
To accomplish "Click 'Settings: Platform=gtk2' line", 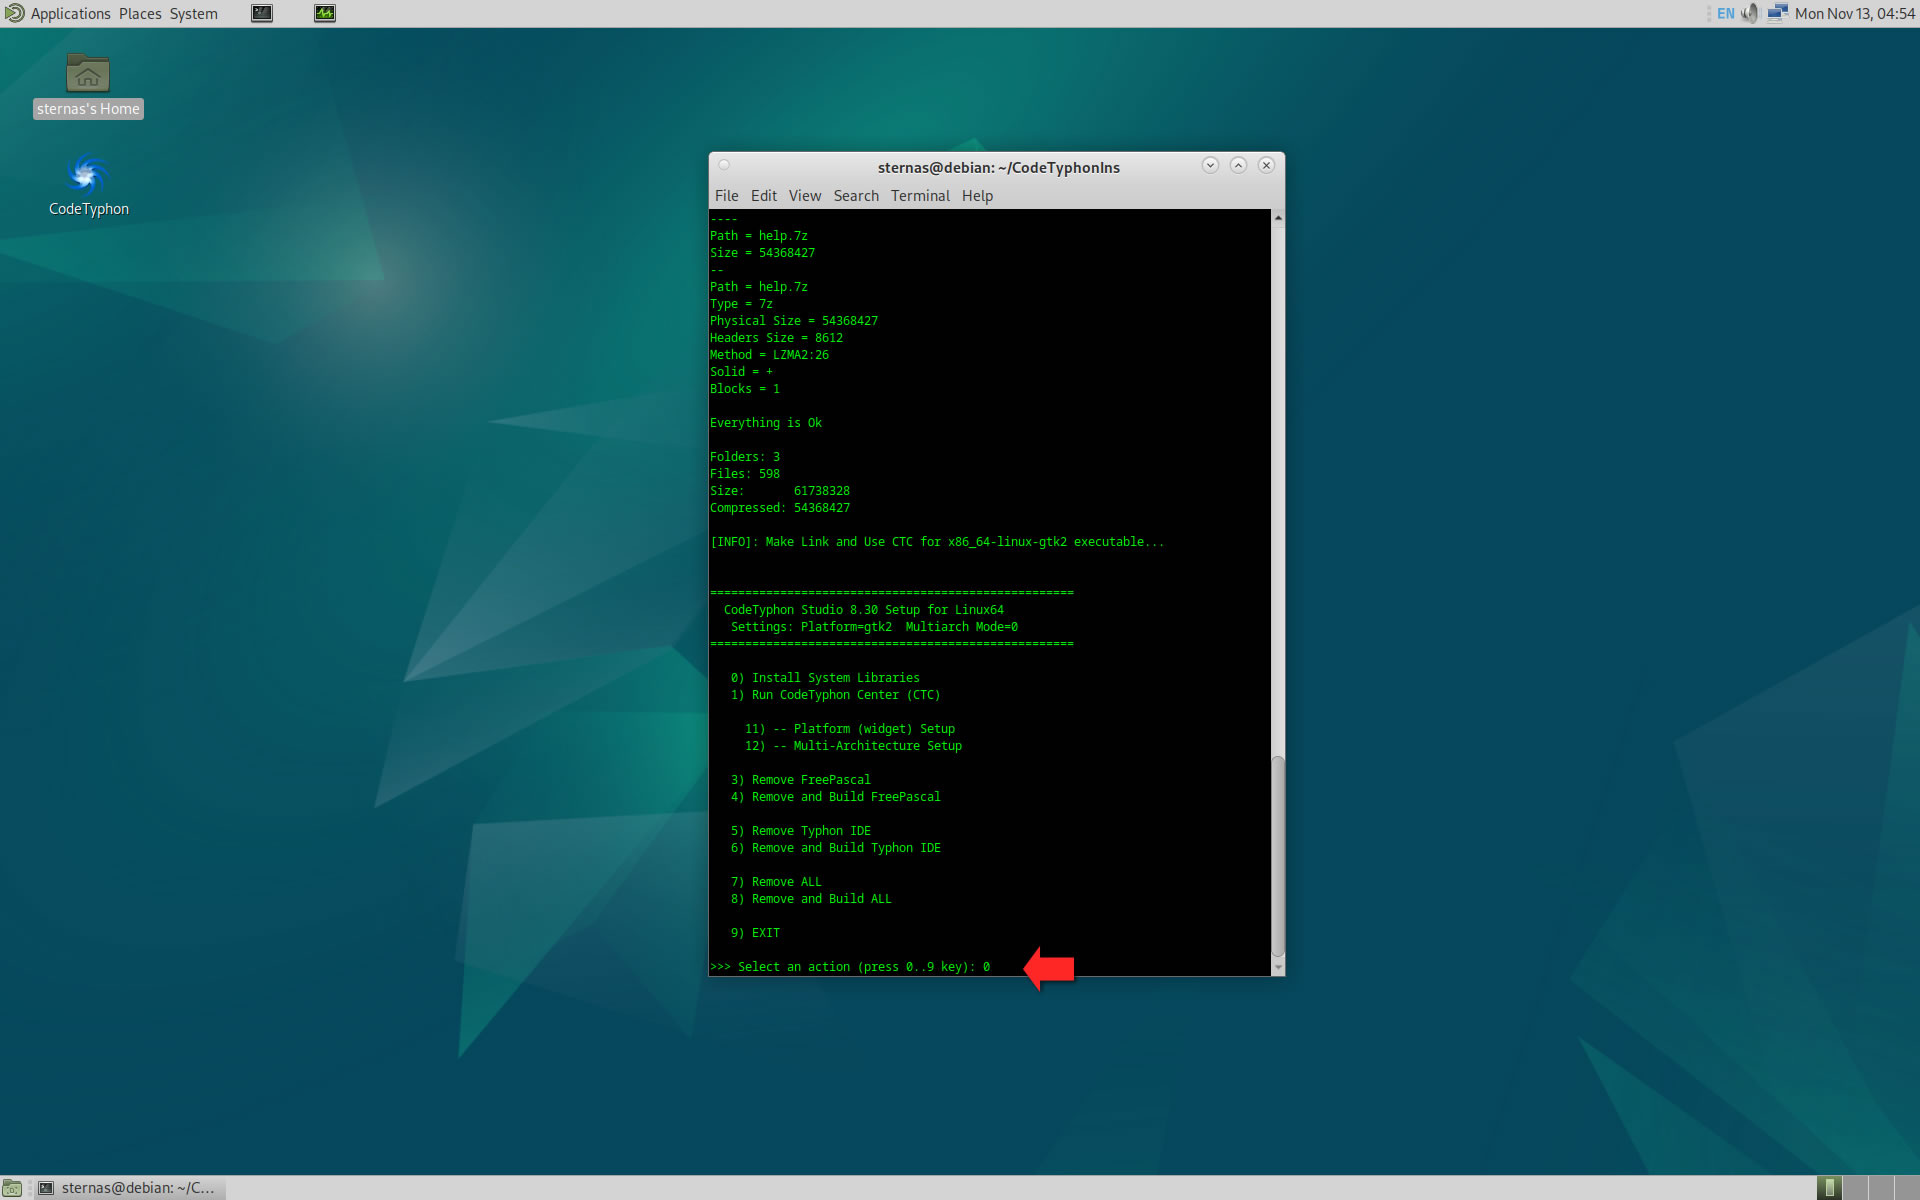I will (x=874, y=627).
